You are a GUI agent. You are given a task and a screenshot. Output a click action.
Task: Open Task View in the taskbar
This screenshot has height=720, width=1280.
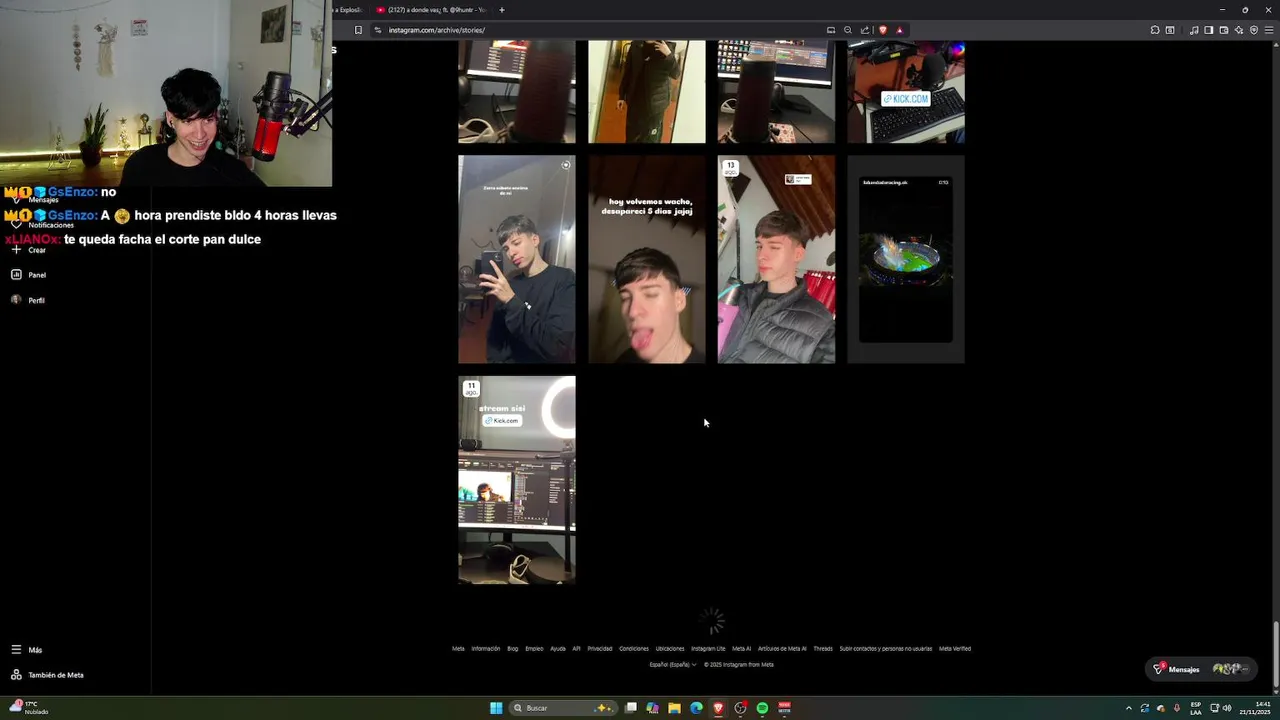pos(631,708)
